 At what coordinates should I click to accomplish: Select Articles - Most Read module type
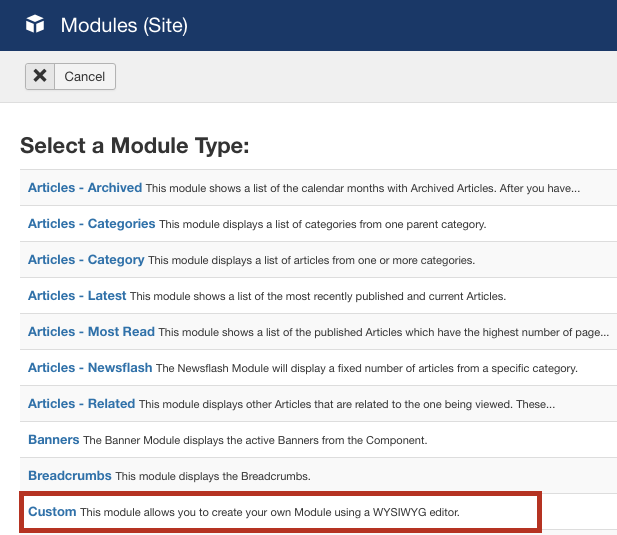point(91,332)
